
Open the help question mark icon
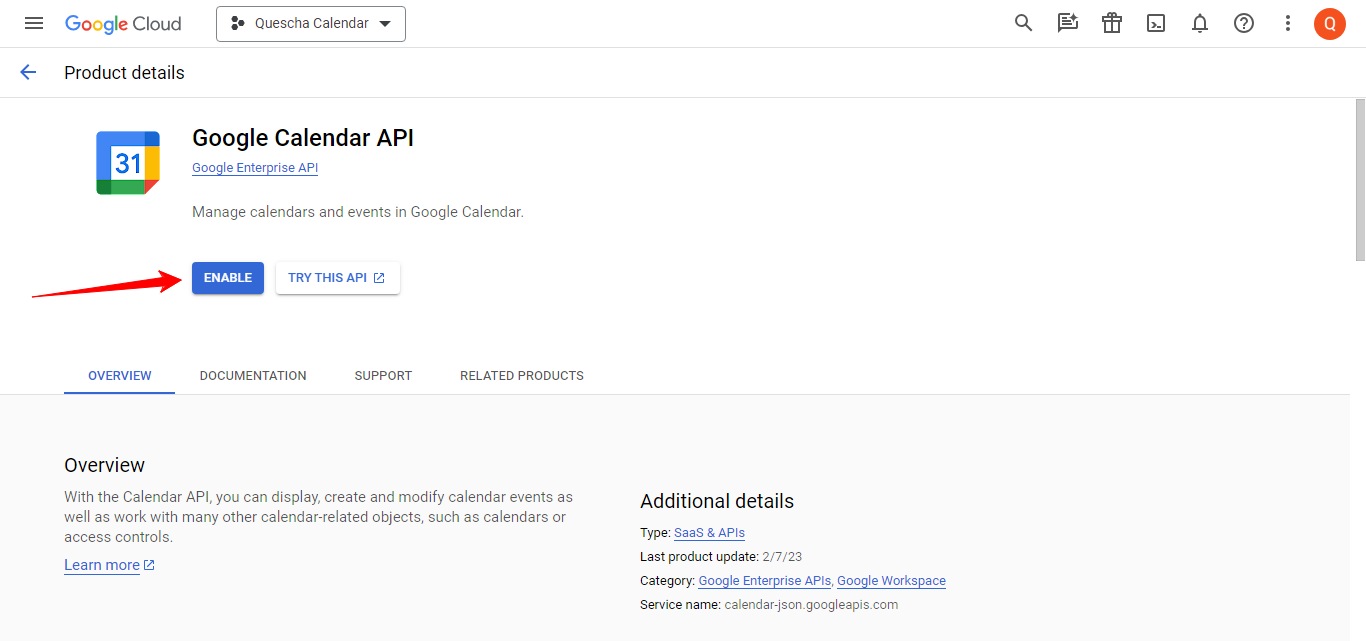click(1244, 23)
